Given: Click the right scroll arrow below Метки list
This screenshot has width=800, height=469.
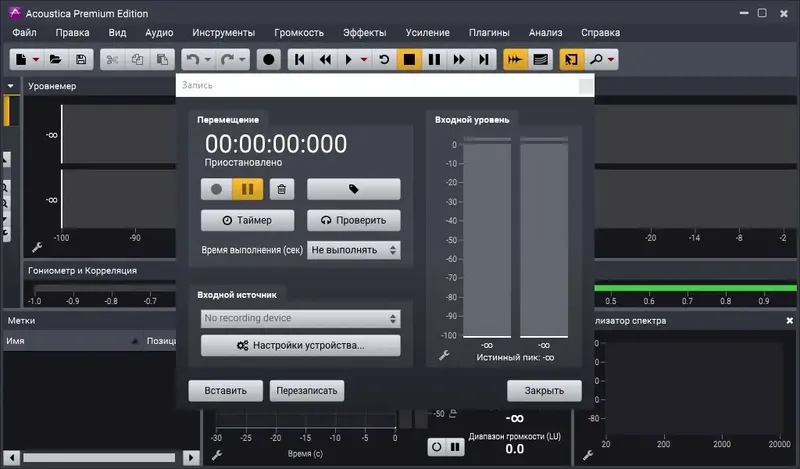Looking at the screenshot, I should pyautogui.click(x=191, y=458).
